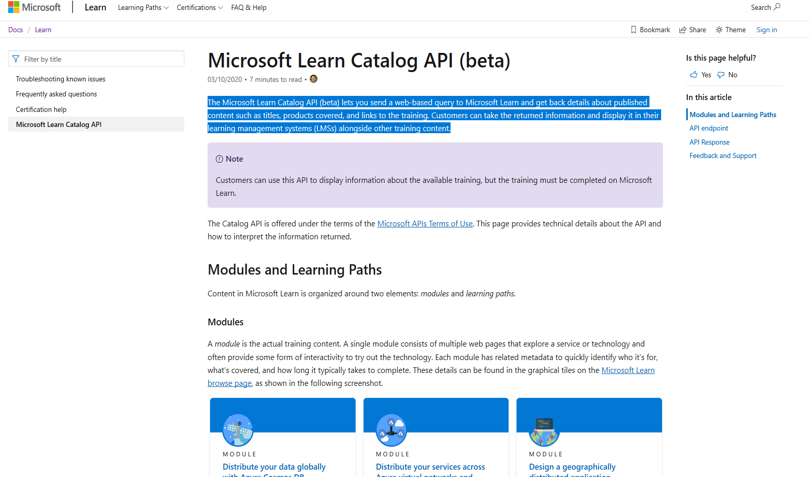Click the 'In this article' heading
Screen dimensions: 810x477
(708, 97)
